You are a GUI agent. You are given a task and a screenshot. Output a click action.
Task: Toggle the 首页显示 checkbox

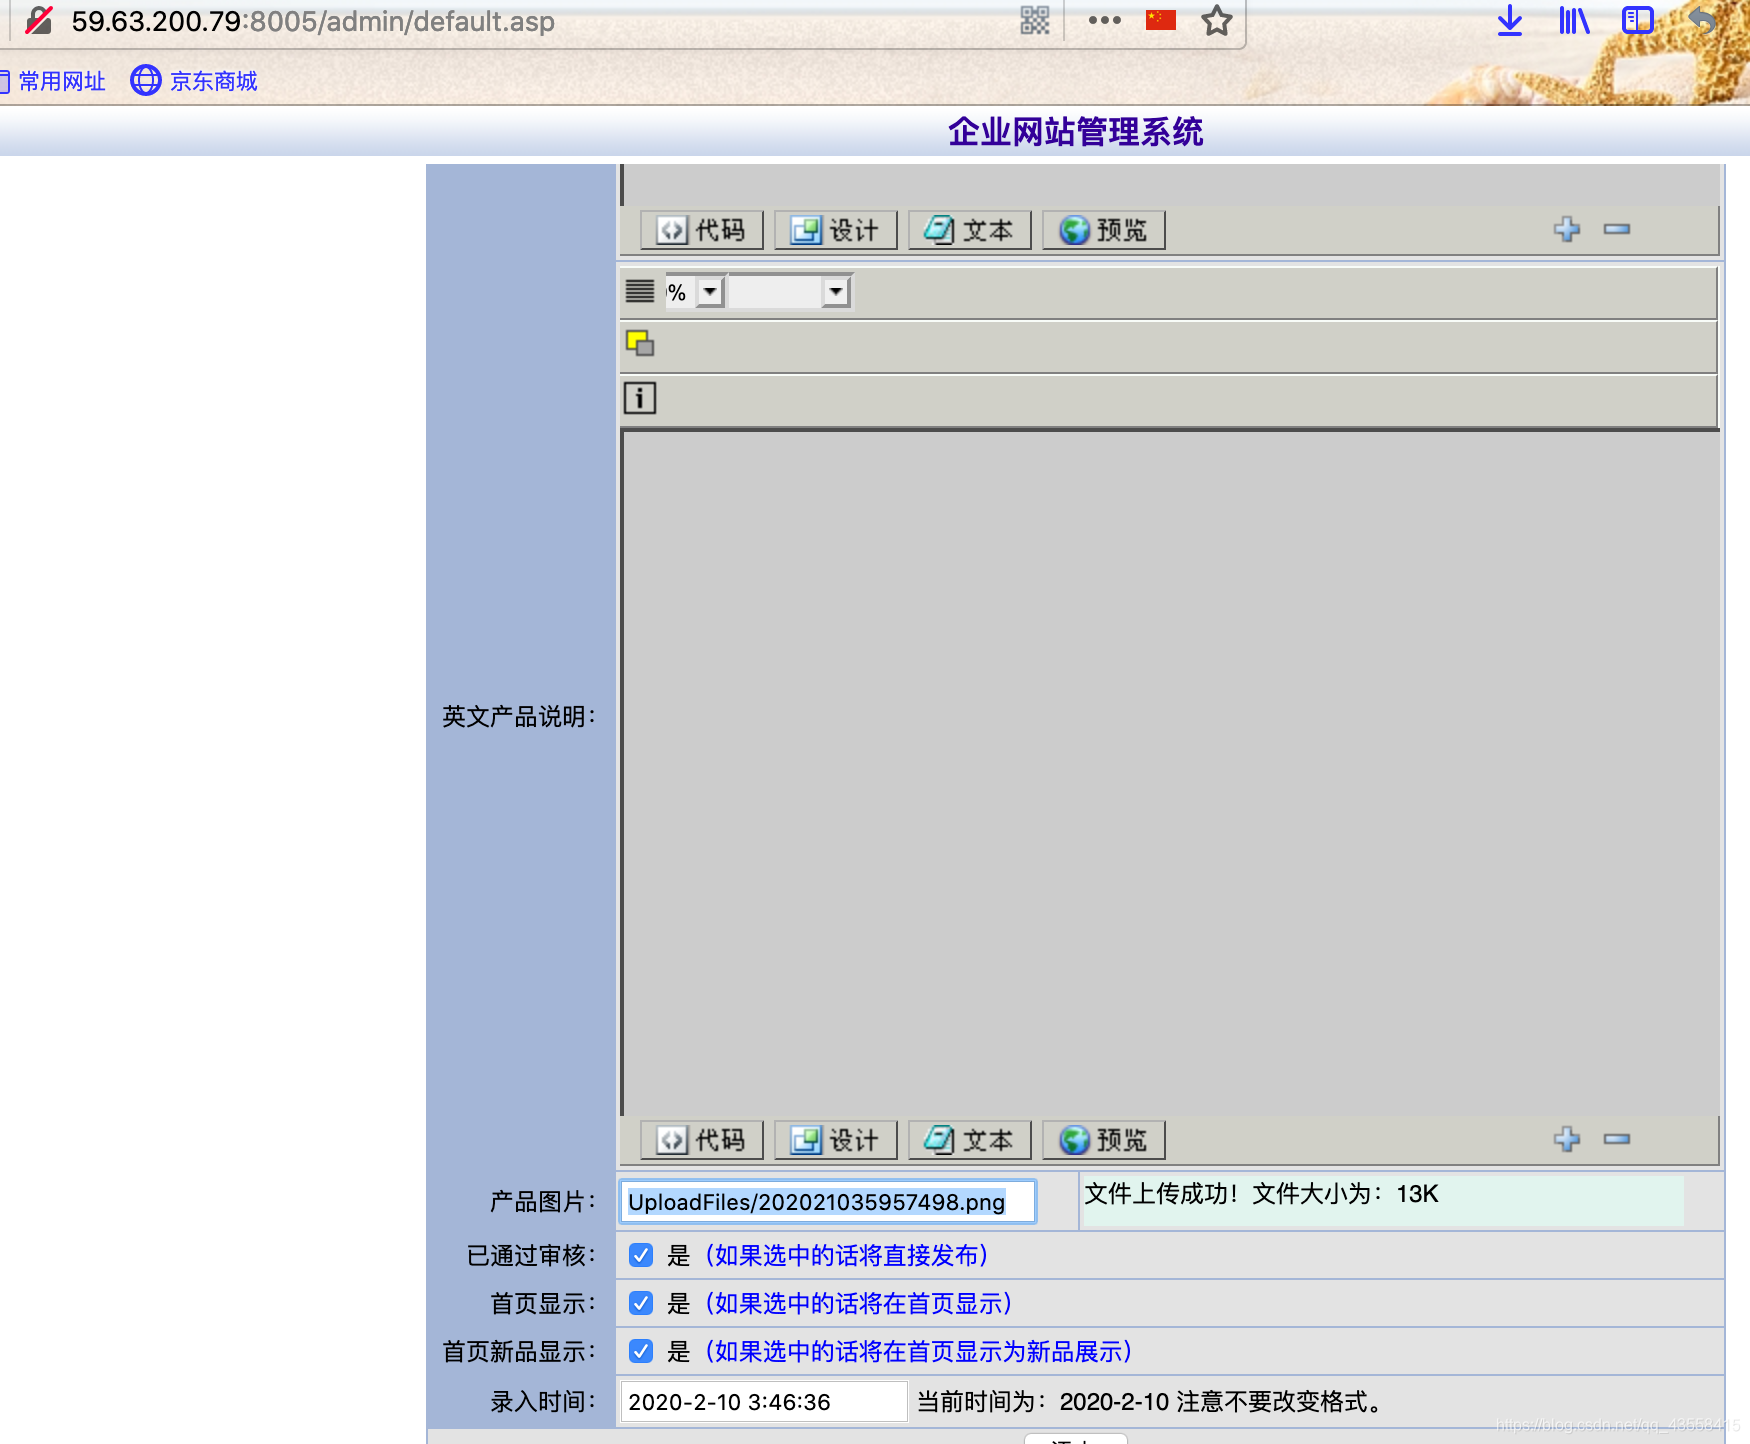tap(641, 1303)
